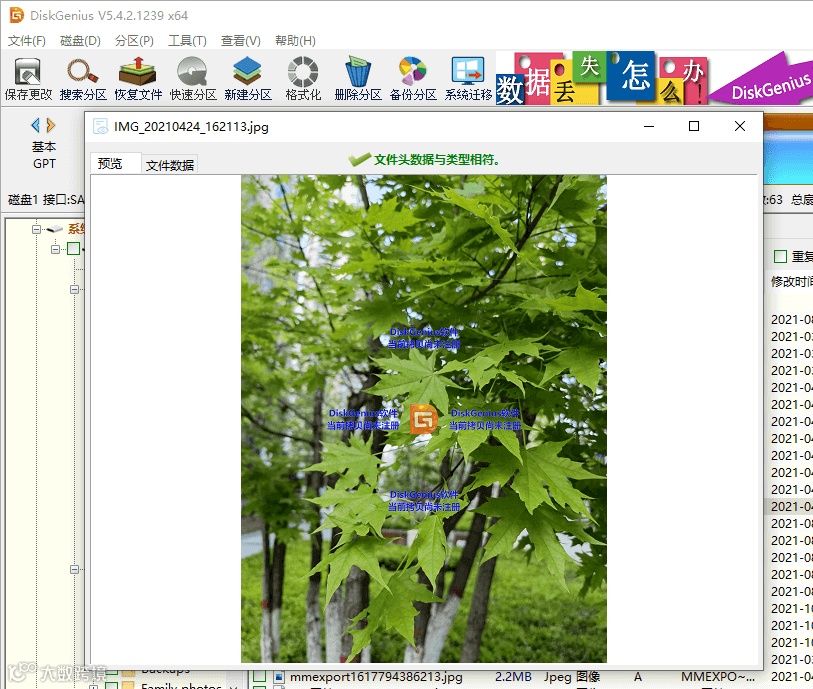Viewport: 813px width, 689px height.
Task: Open the 快速分区 quick partition tool
Action: pyautogui.click(x=193, y=79)
